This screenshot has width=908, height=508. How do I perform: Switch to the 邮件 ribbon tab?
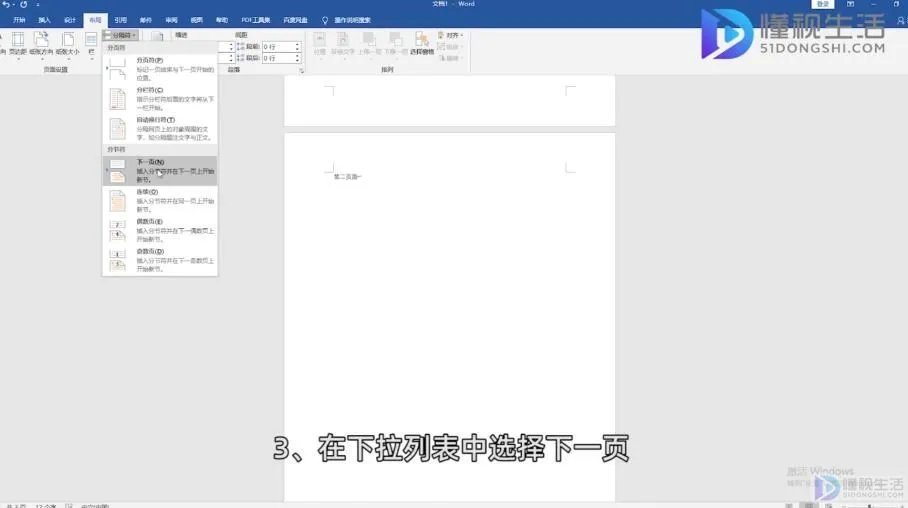pos(146,20)
